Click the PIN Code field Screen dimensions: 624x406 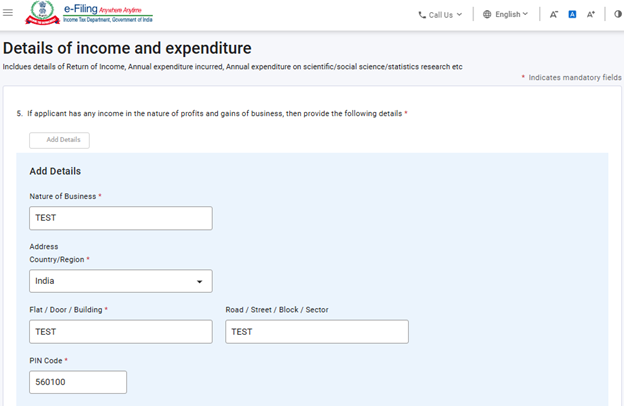pos(78,382)
